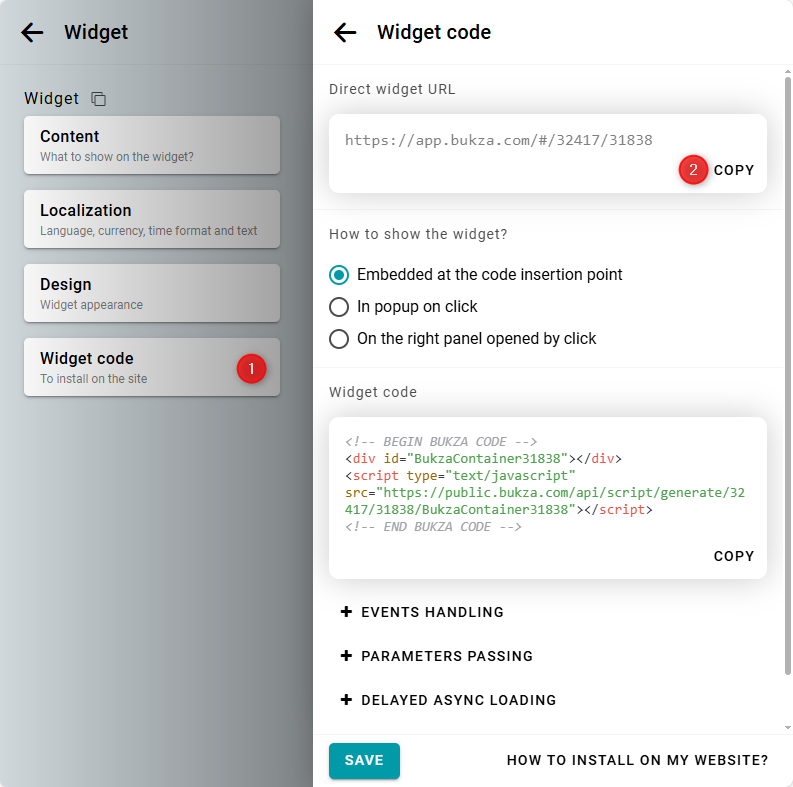Click plus icon beside Parameters Passing
This screenshot has width=793, height=787.
347,656
